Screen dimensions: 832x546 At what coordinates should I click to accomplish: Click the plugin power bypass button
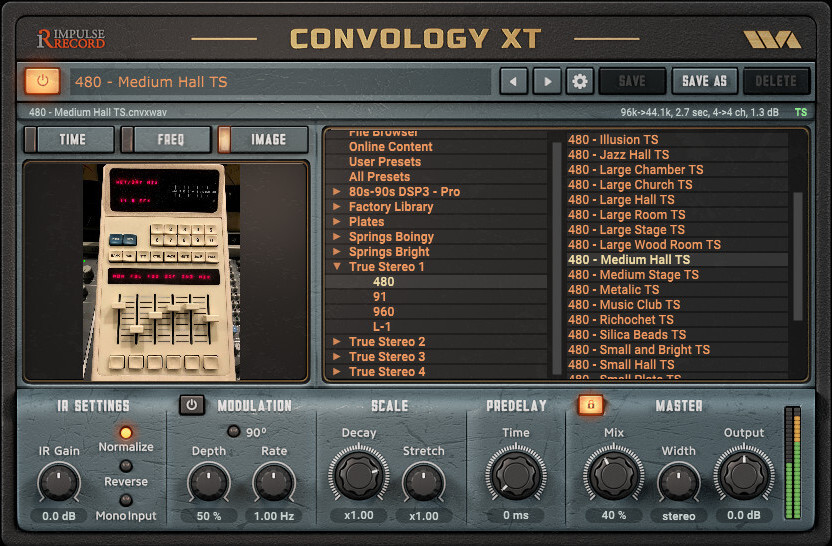(42, 81)
